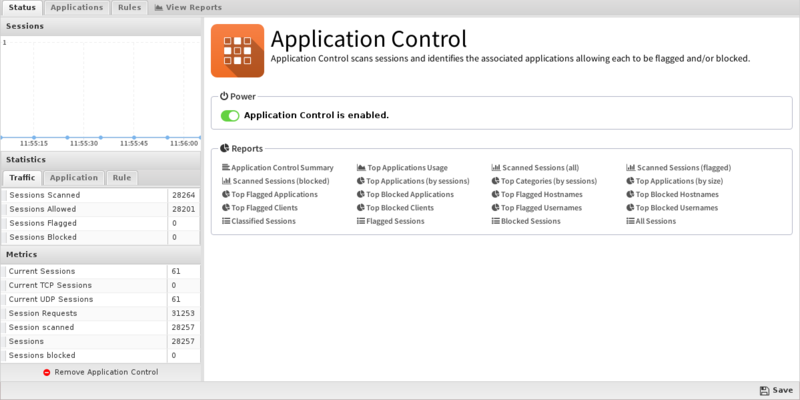Click the red Remove Application Control icon

47,372
